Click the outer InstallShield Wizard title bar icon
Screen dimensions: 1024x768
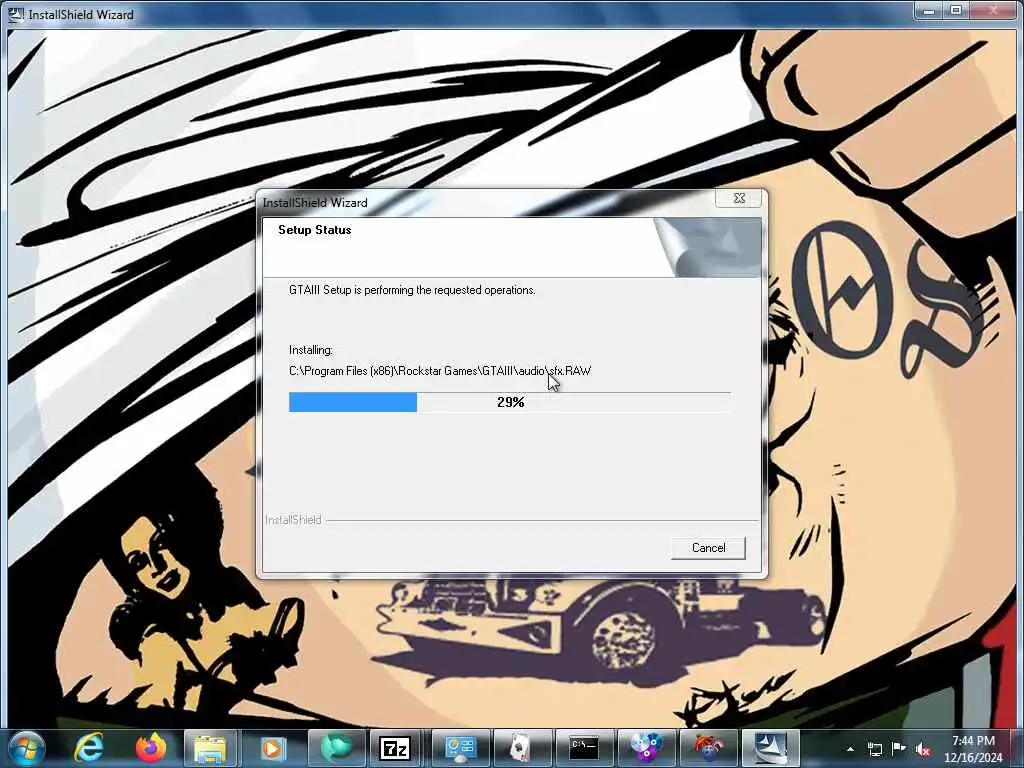(14, 14)
